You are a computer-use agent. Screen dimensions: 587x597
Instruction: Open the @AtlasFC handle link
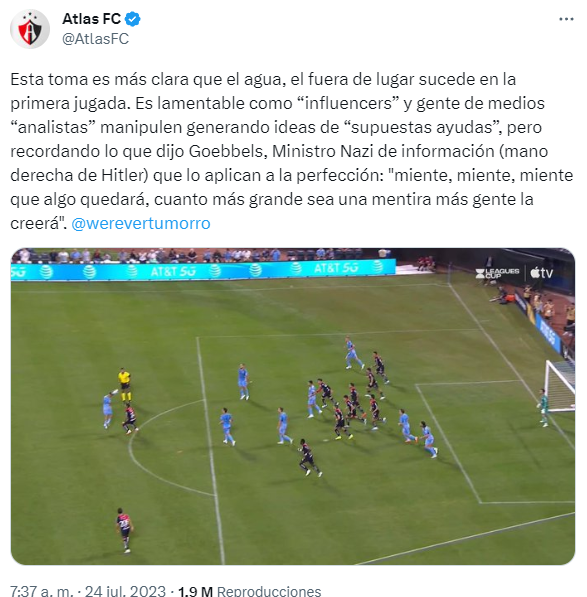click(x=96, y=39)
